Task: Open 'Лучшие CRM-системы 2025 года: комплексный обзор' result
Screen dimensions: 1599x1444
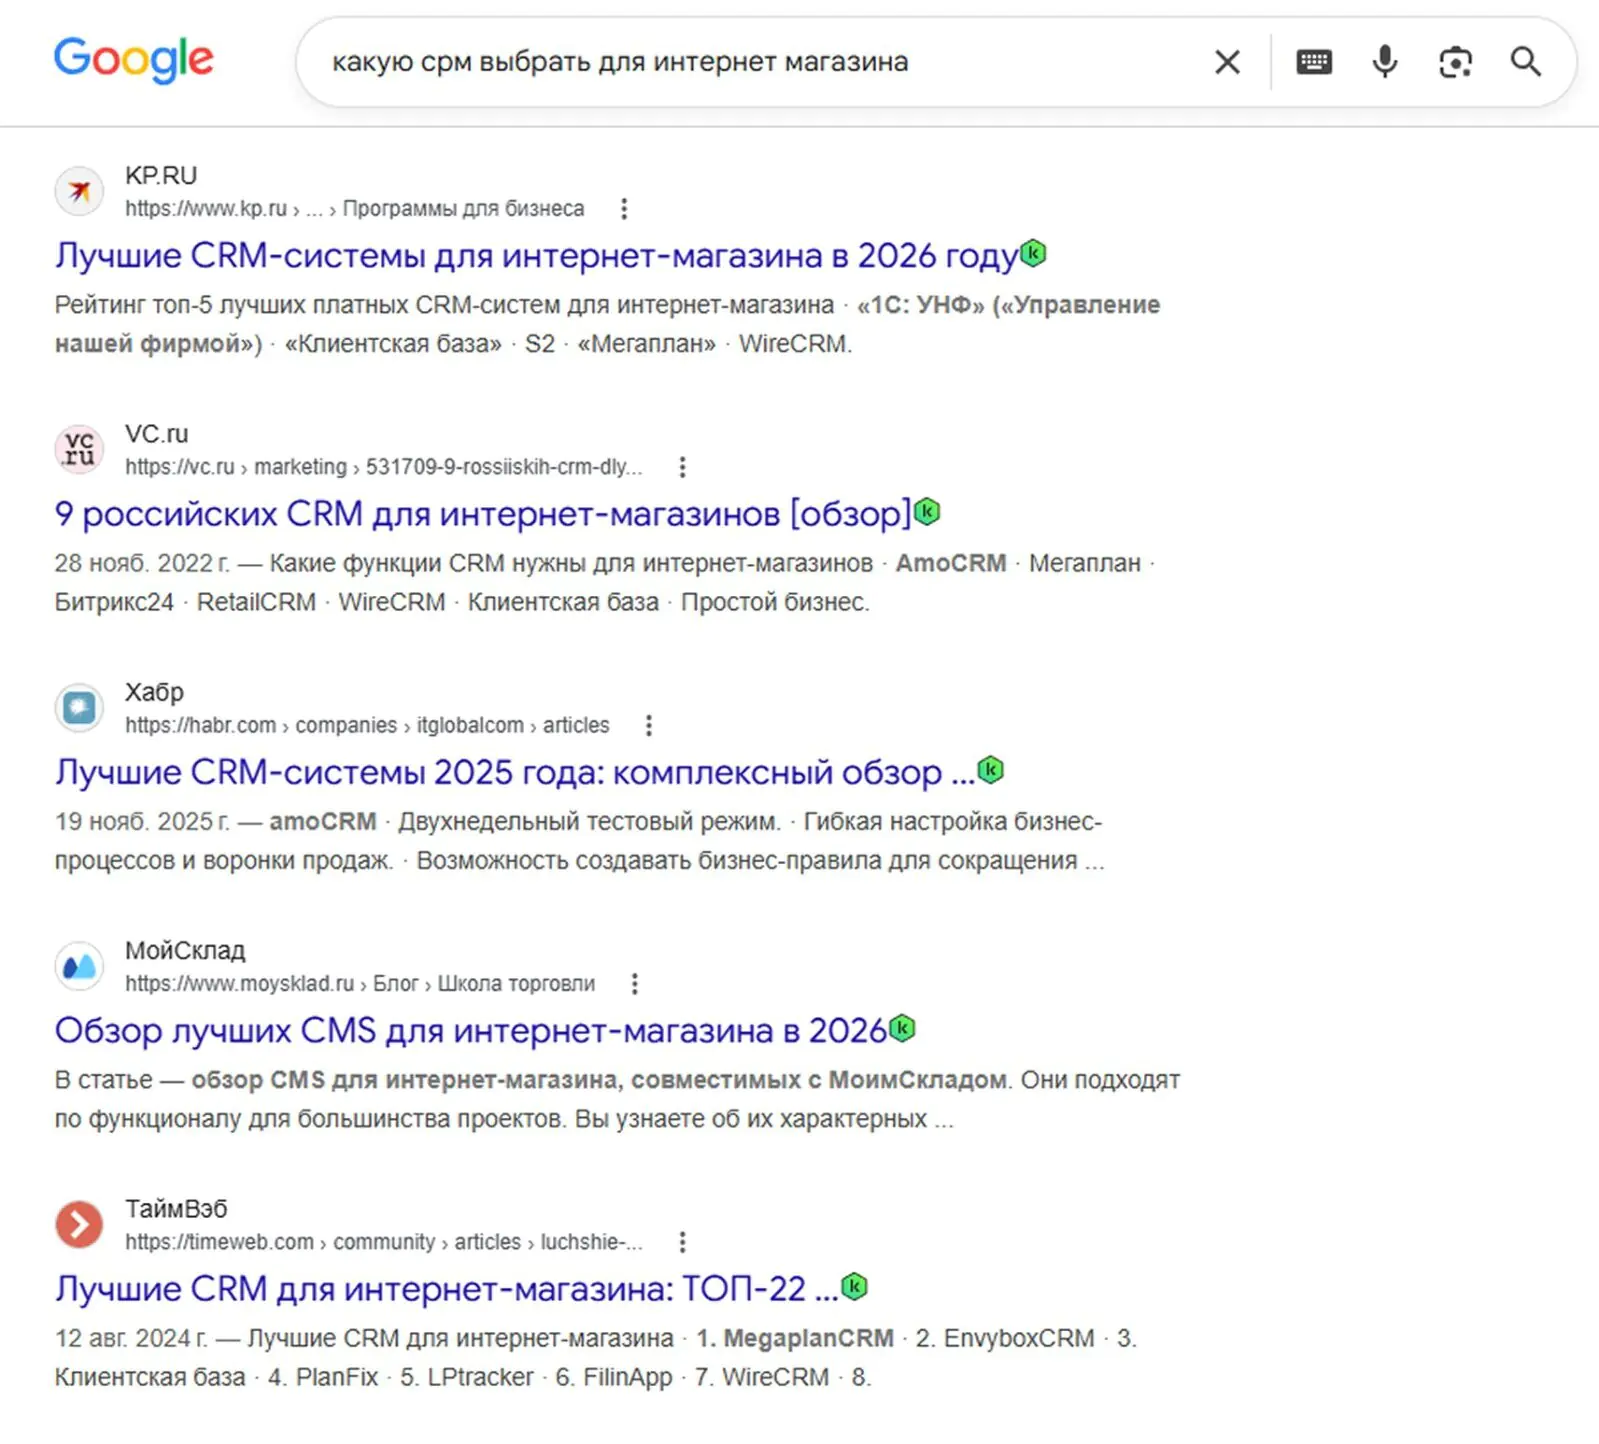Action: click(x=514, y=772)
